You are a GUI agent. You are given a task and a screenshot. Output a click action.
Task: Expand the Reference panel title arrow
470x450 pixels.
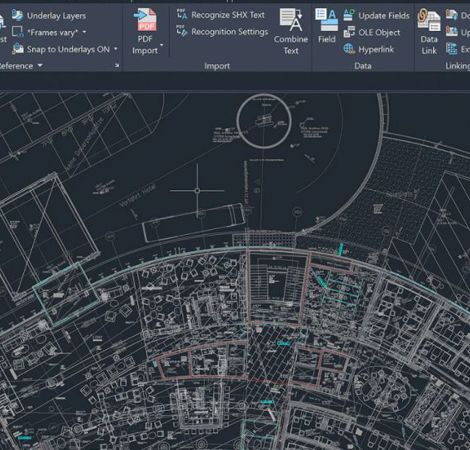[40, 65]
